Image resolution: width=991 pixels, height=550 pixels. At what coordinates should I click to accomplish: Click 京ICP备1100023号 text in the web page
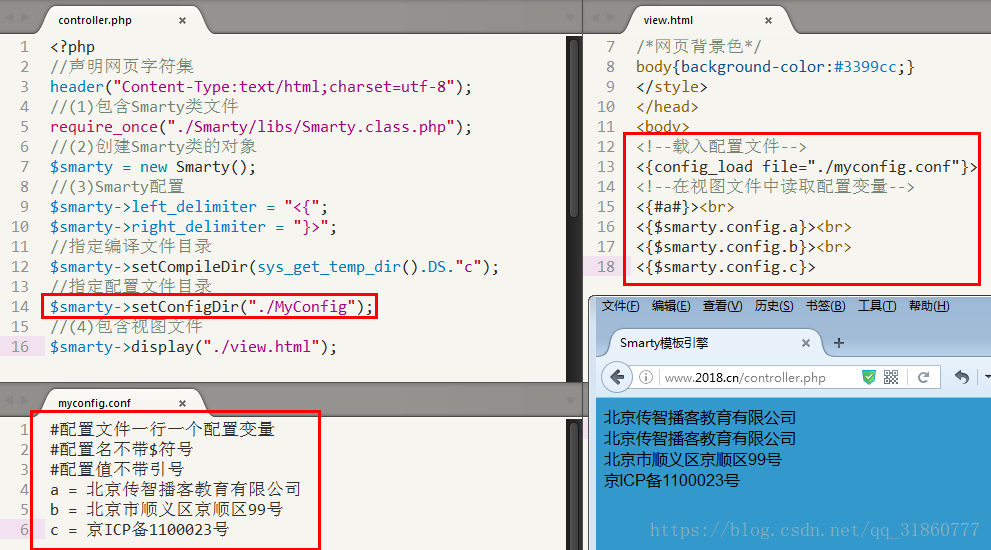671,480
